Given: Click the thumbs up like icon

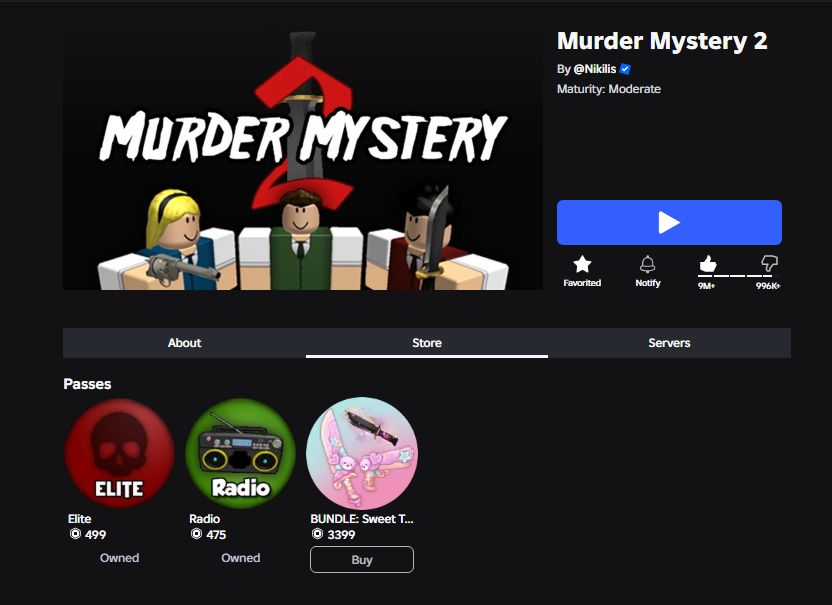Looking at the screenshot, I should point(708,264).
